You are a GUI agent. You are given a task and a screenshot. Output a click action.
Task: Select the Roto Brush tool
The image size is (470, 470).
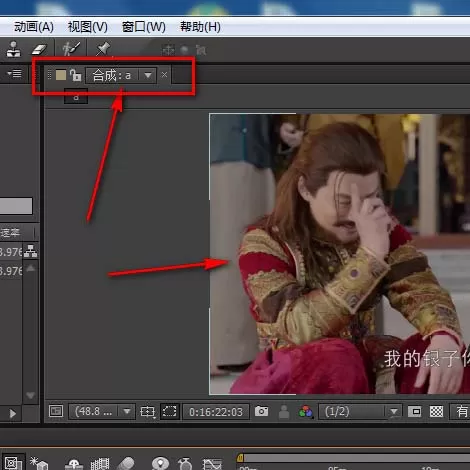coord(71,49)
